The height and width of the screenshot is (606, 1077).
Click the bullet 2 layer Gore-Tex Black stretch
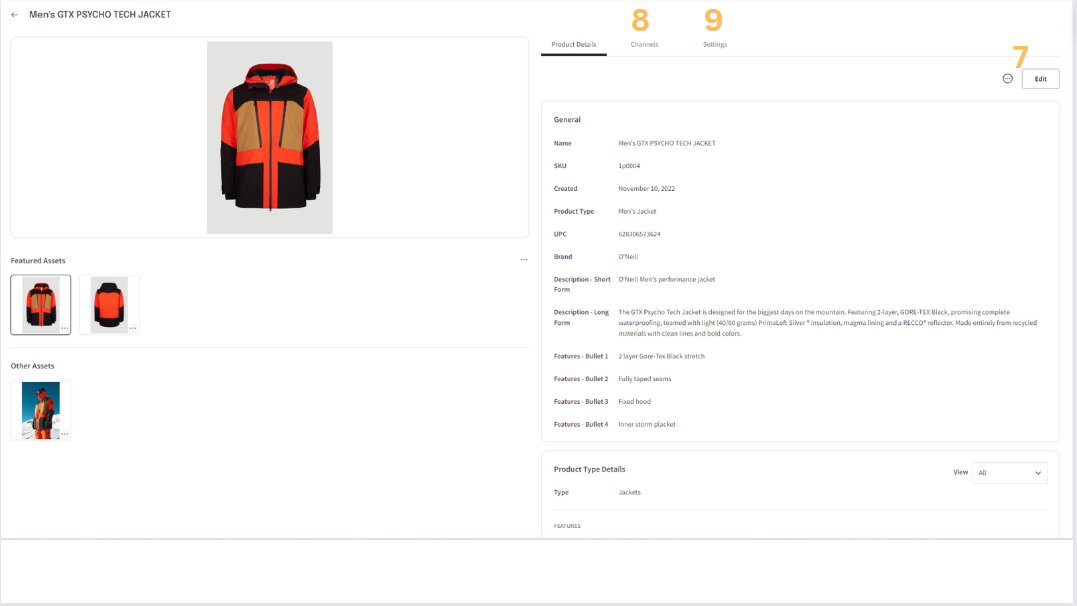click(661, 357)
